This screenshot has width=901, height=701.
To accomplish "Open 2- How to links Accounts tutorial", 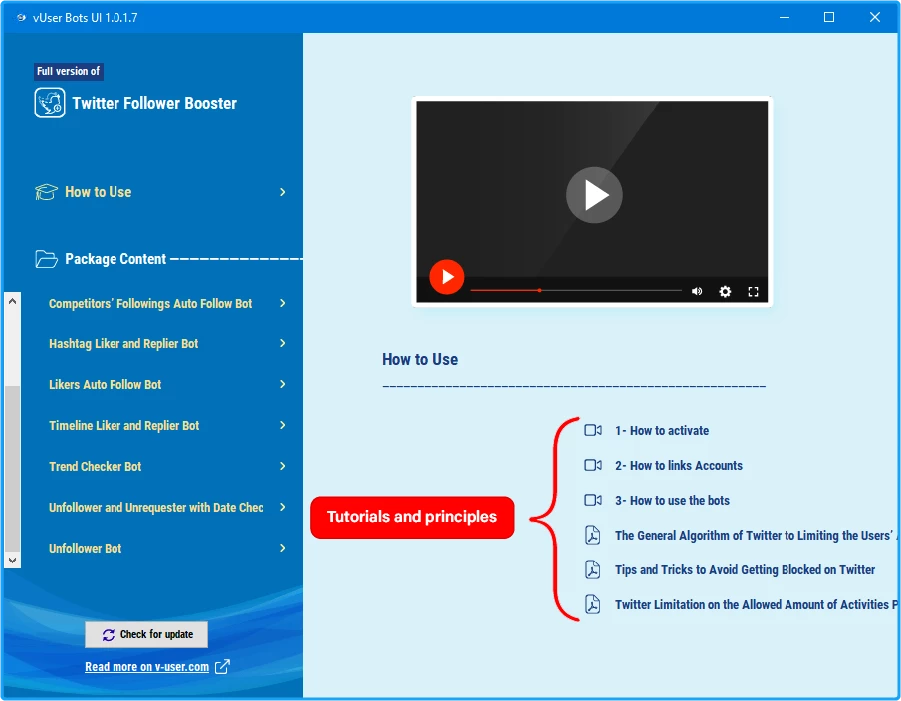I will pos(679,465).
